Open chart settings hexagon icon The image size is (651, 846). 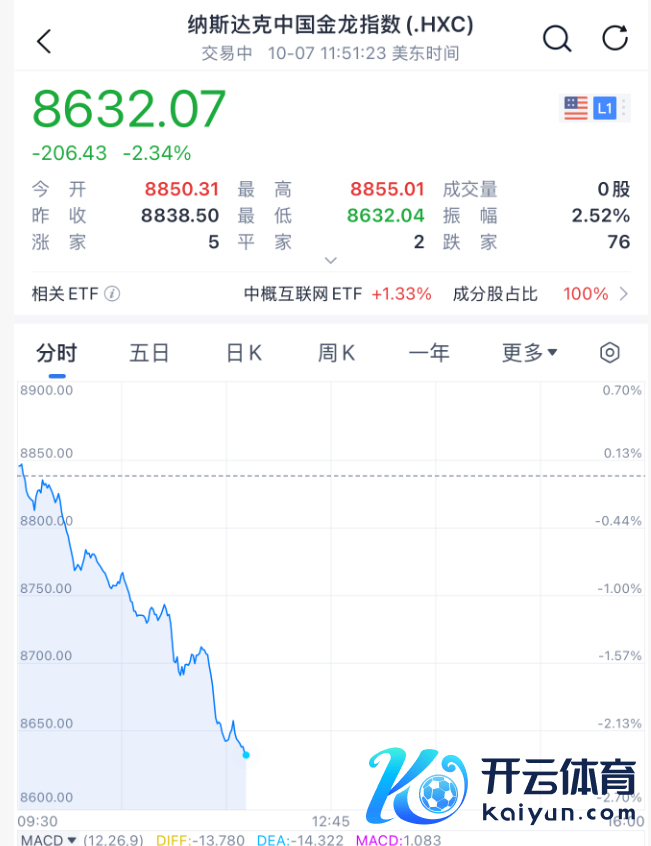click(x=609, y=352)
